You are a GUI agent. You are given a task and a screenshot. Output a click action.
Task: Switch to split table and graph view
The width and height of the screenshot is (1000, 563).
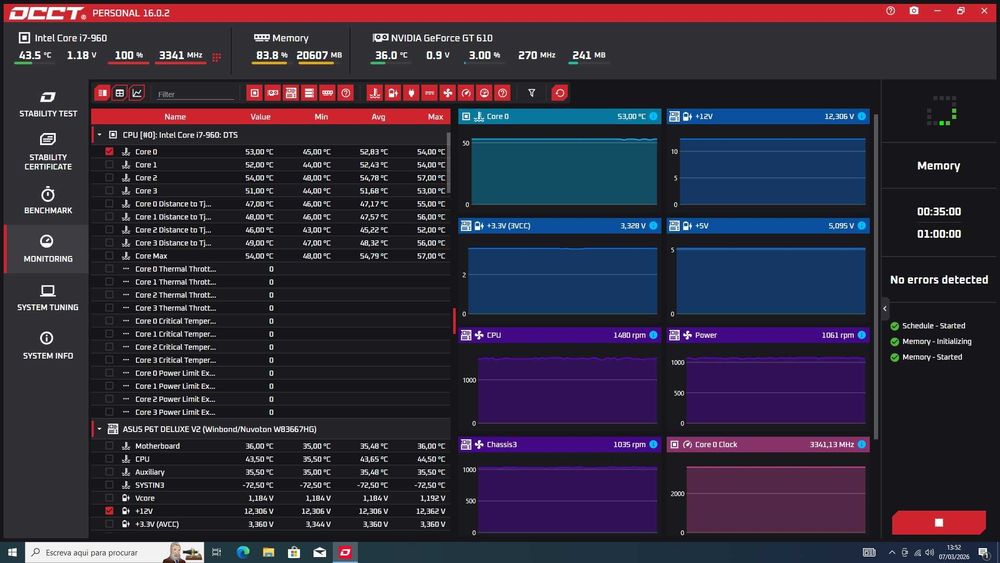[102, 93]
